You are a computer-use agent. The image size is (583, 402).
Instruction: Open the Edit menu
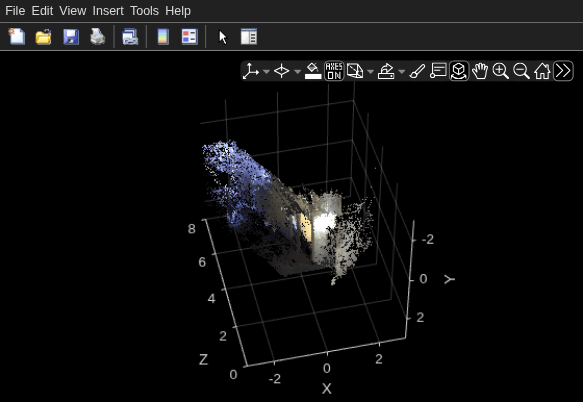tap(42, 11)
